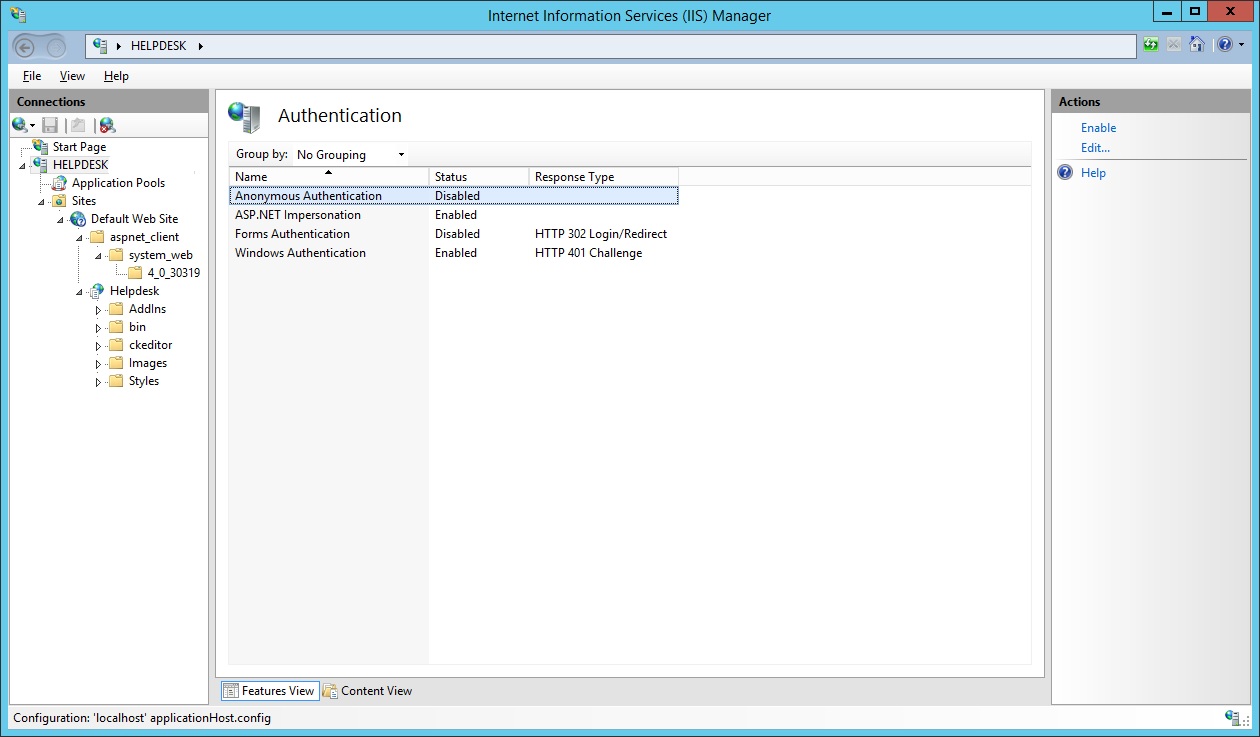
Task: Click the Authentication feature header icon
Action: [x=244, y=117]
